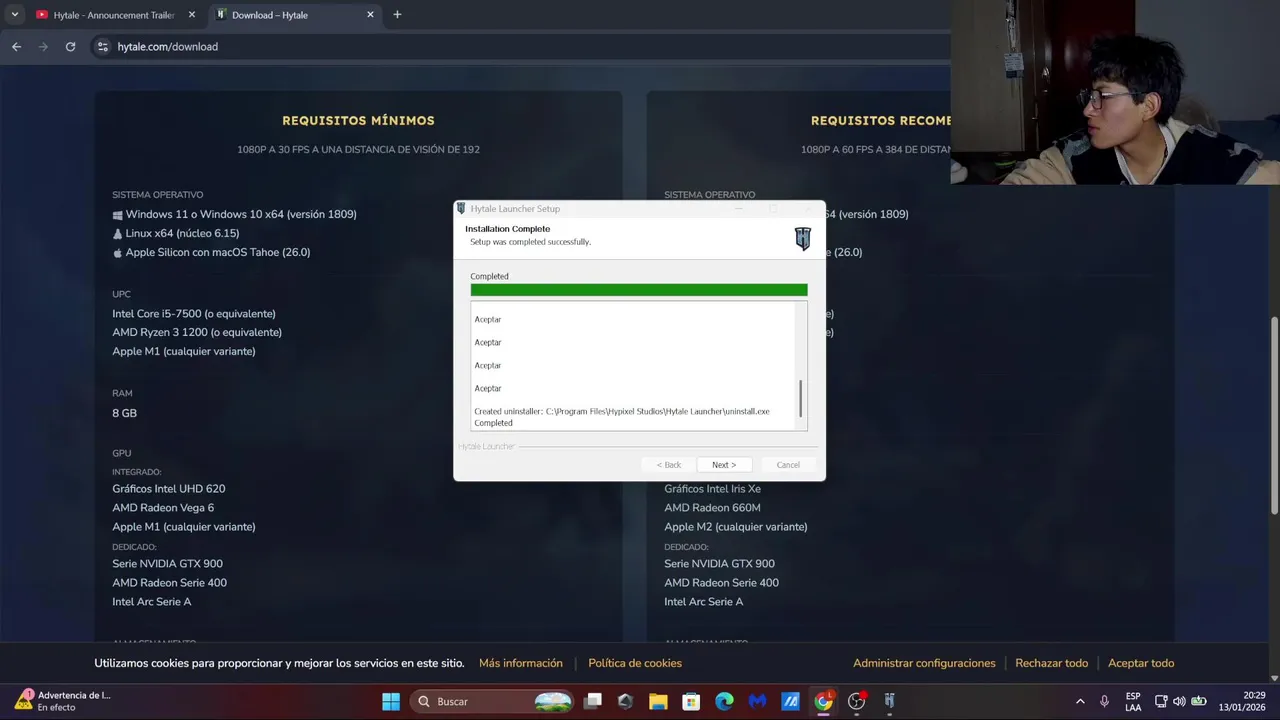Show hidden system tray icons

pyautogui.click(x=1080, y=701)
